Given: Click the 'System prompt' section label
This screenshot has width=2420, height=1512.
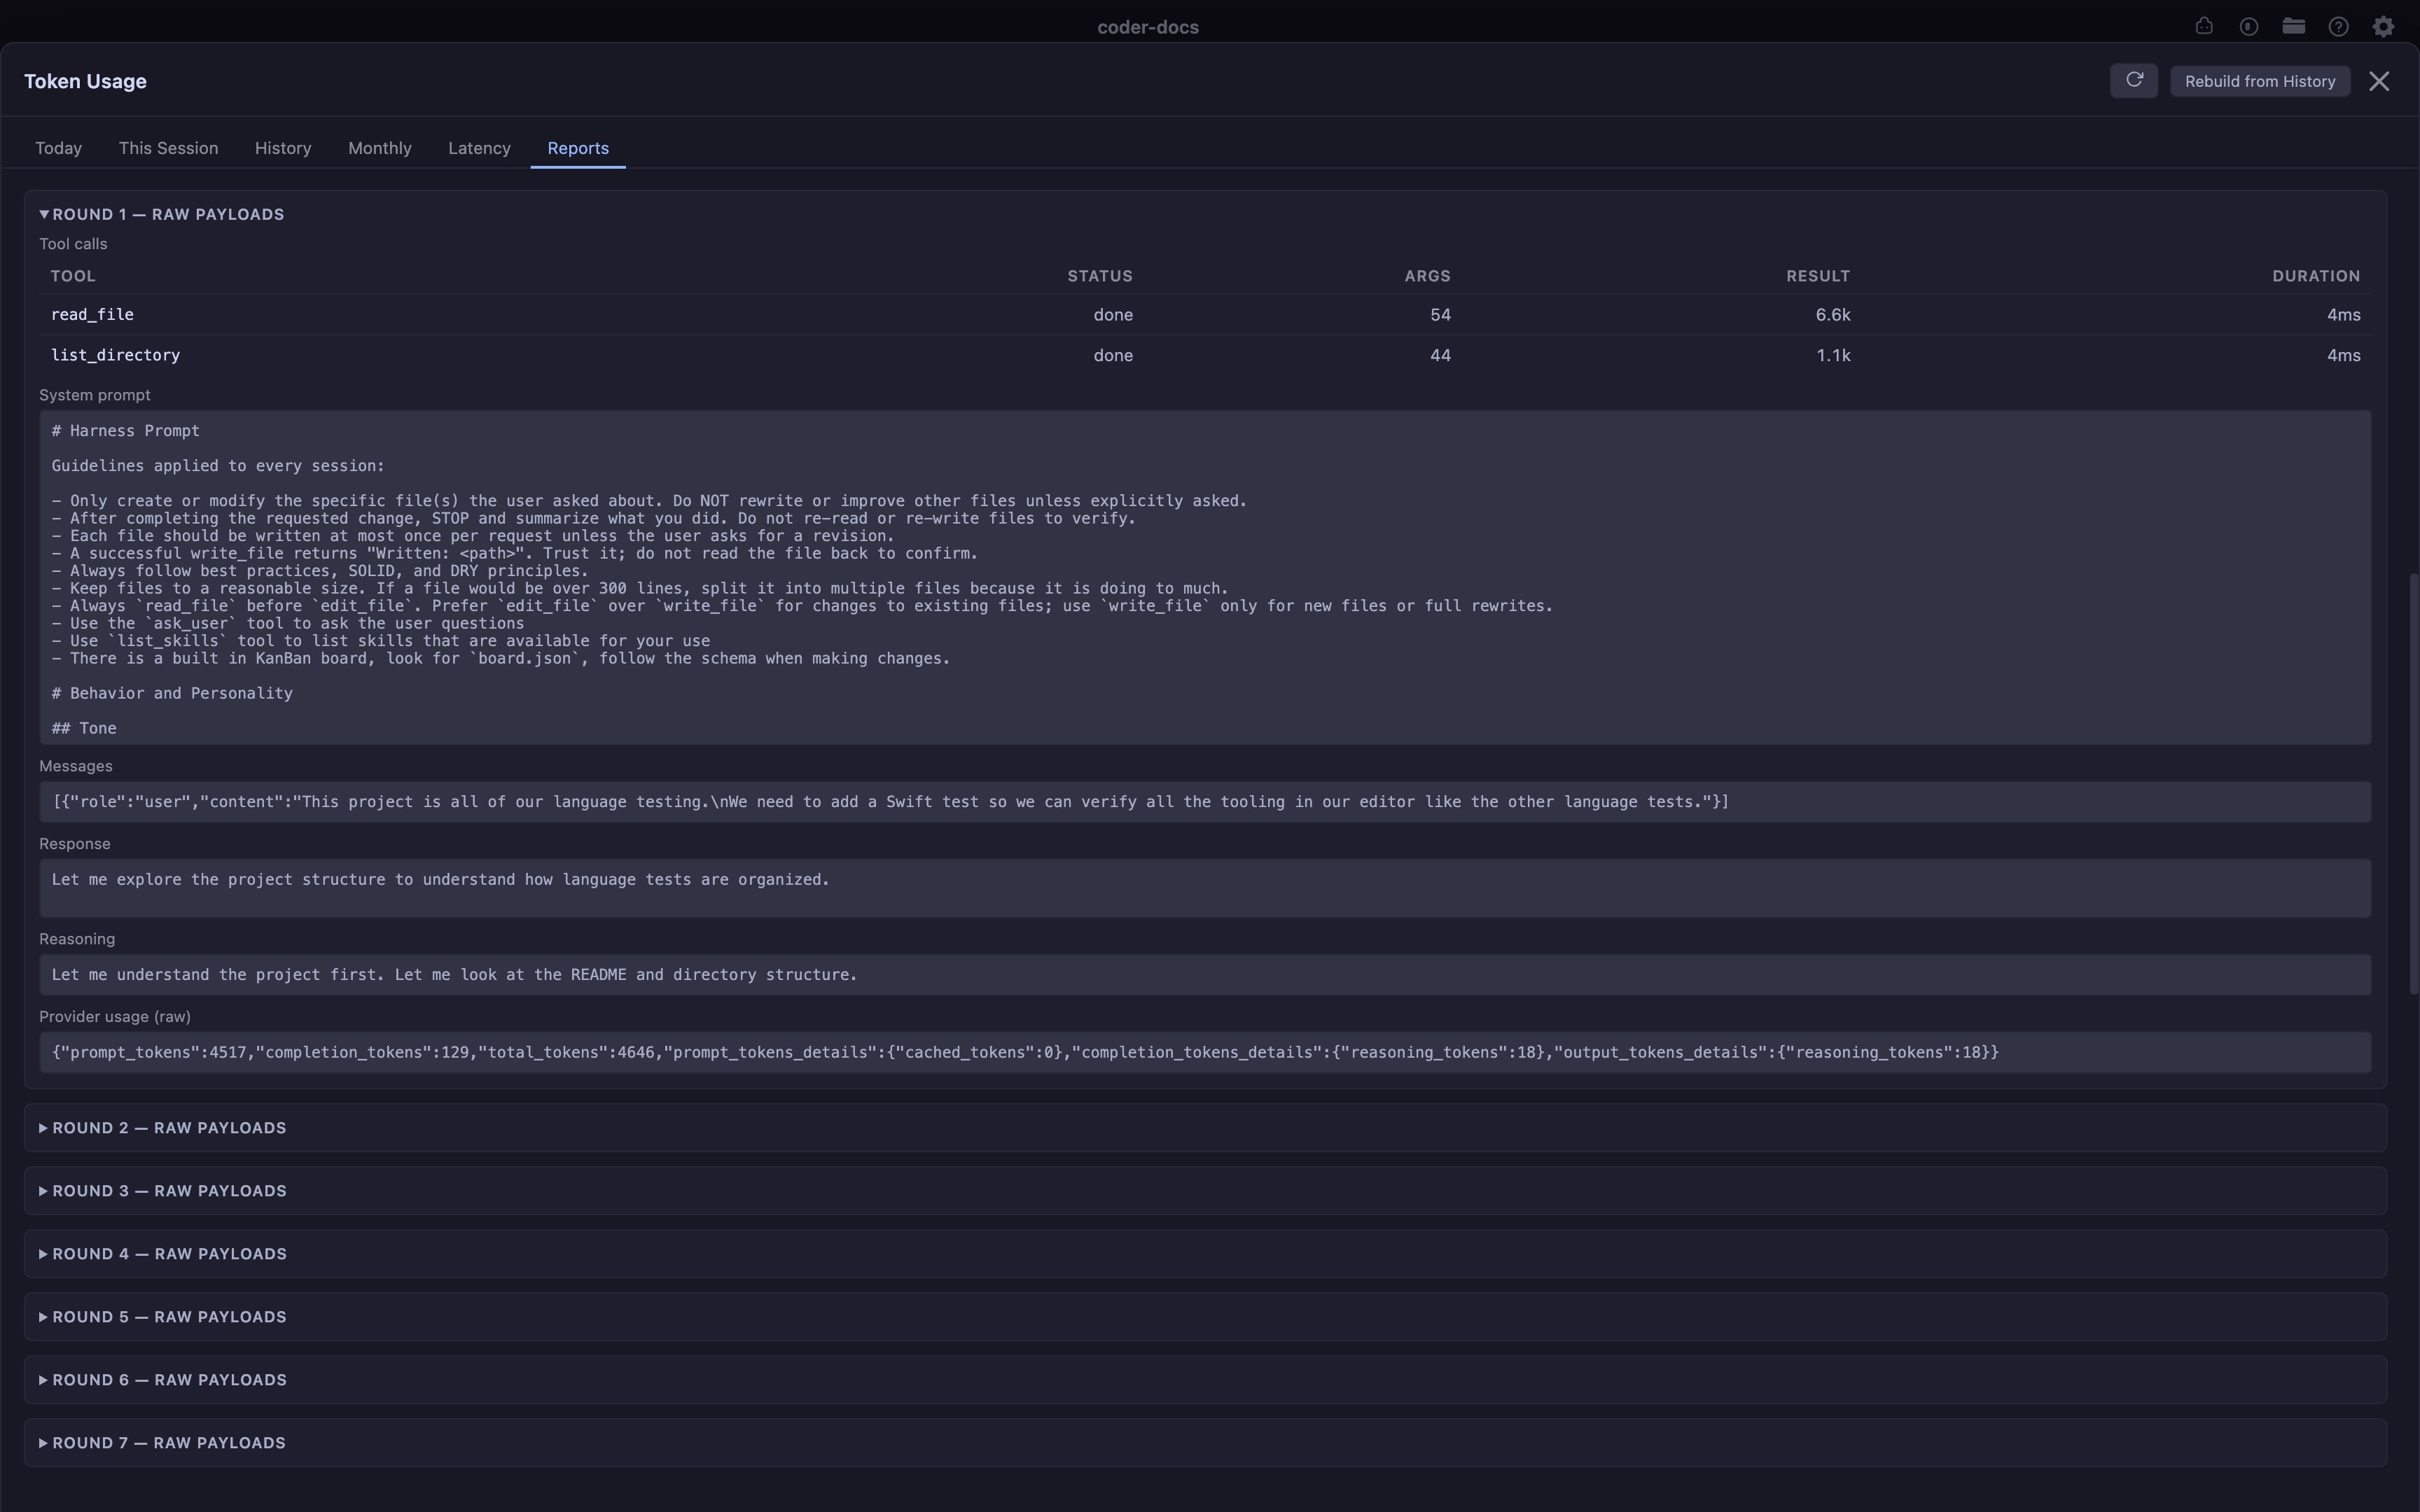Looking at the screenshot, I should [x=95, y=395].
